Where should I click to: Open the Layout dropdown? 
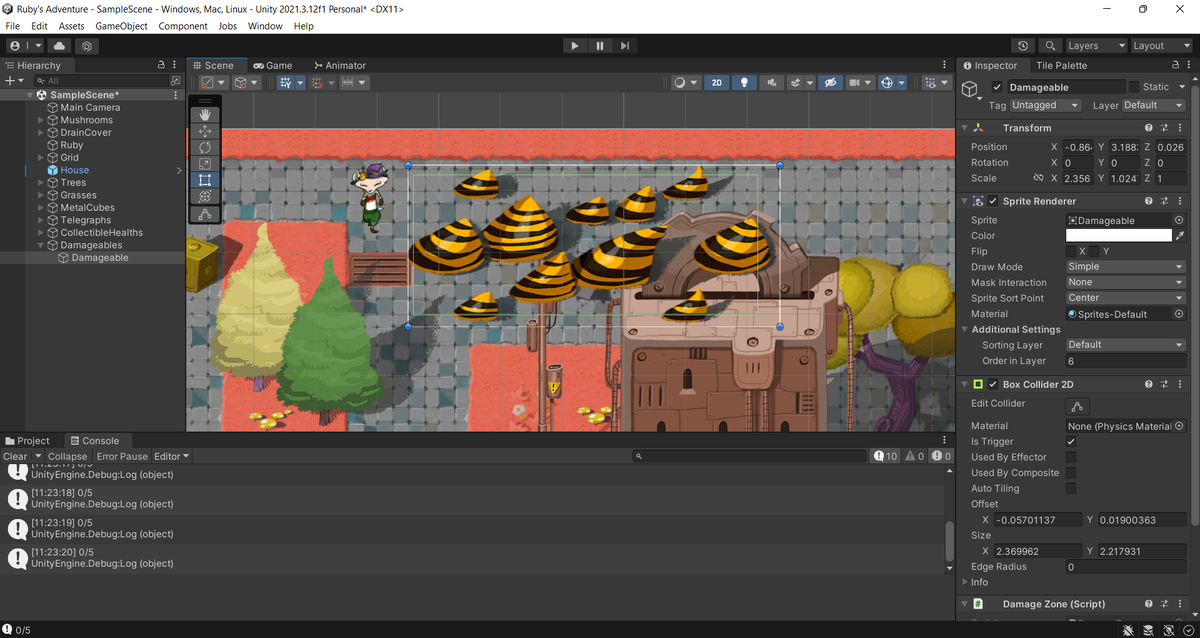pyautogui.click(x=1161, y=46)
